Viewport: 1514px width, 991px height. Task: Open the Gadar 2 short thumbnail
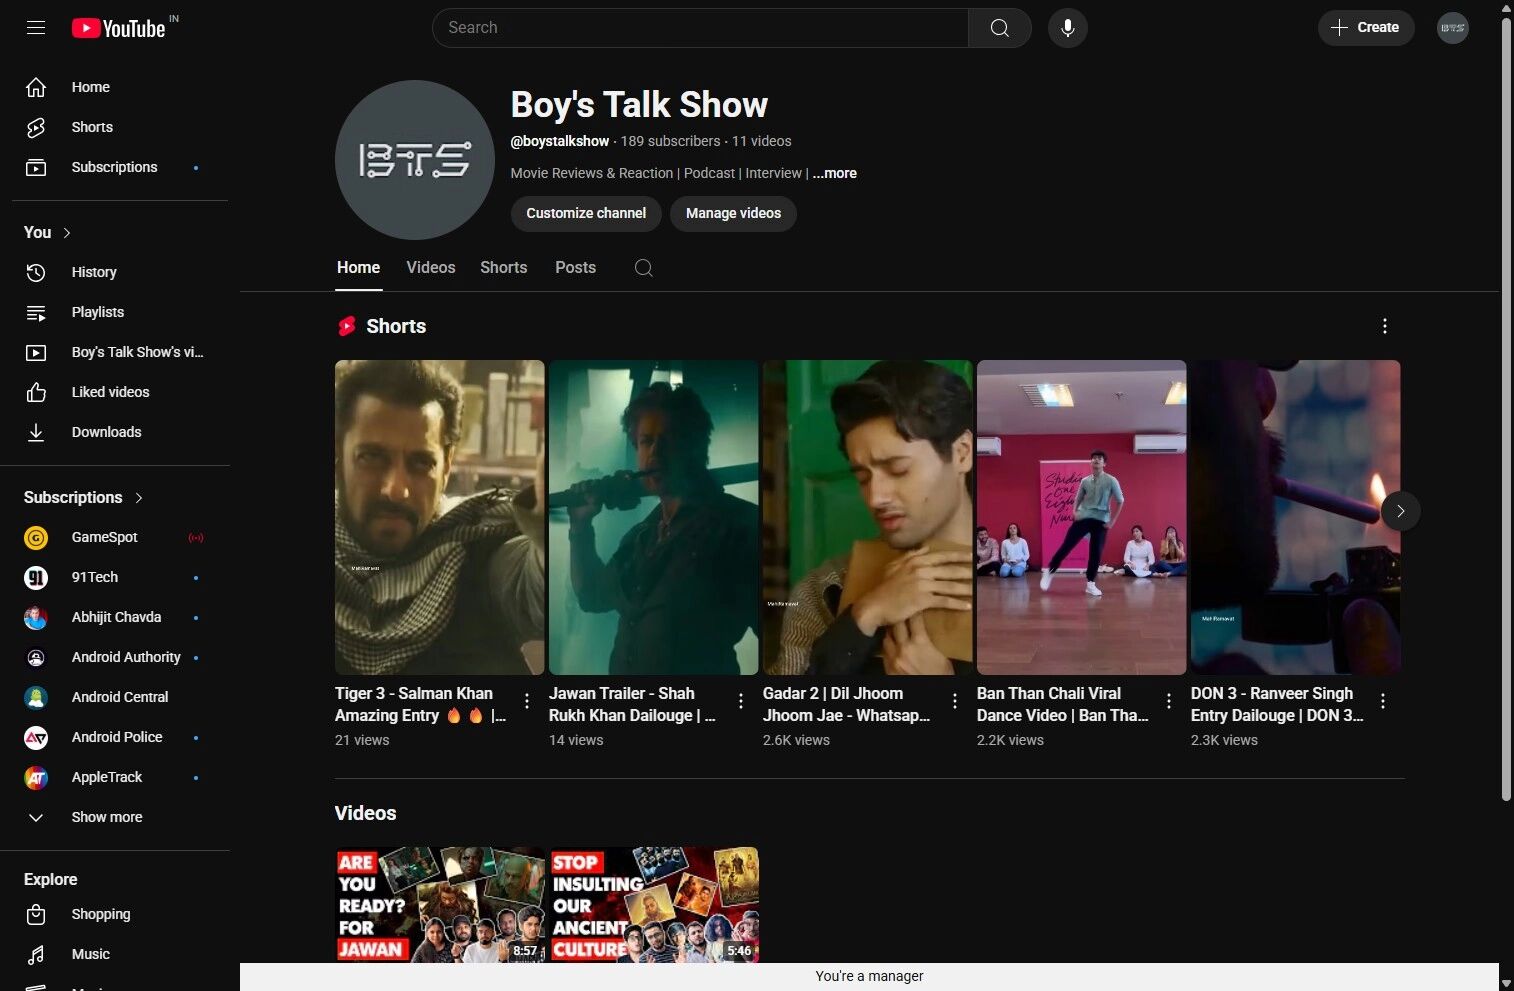pos(867,517)
